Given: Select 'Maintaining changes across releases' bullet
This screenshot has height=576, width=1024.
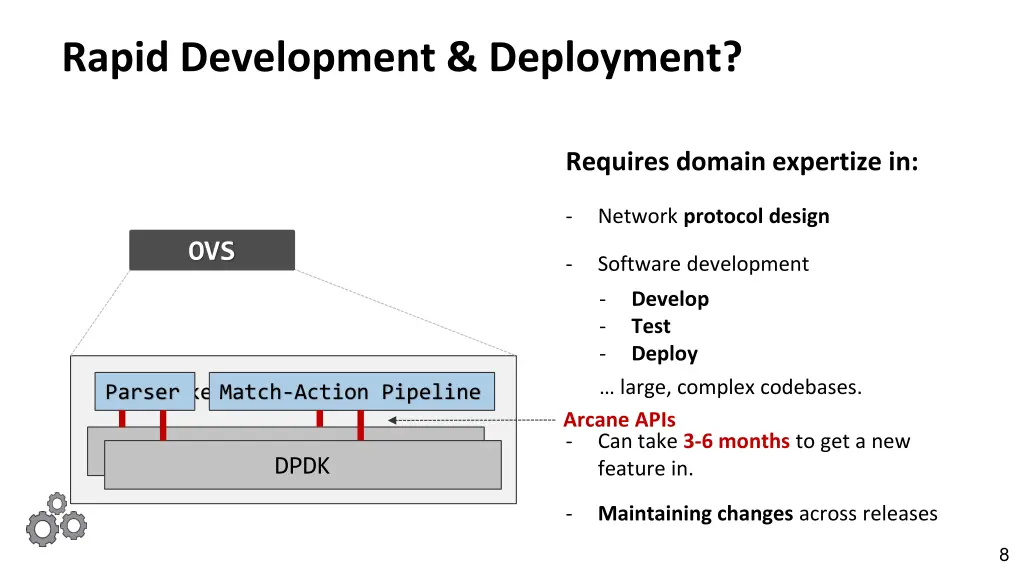Looking at the screenshot, I should pyautogui.click(x=767, y=513).
